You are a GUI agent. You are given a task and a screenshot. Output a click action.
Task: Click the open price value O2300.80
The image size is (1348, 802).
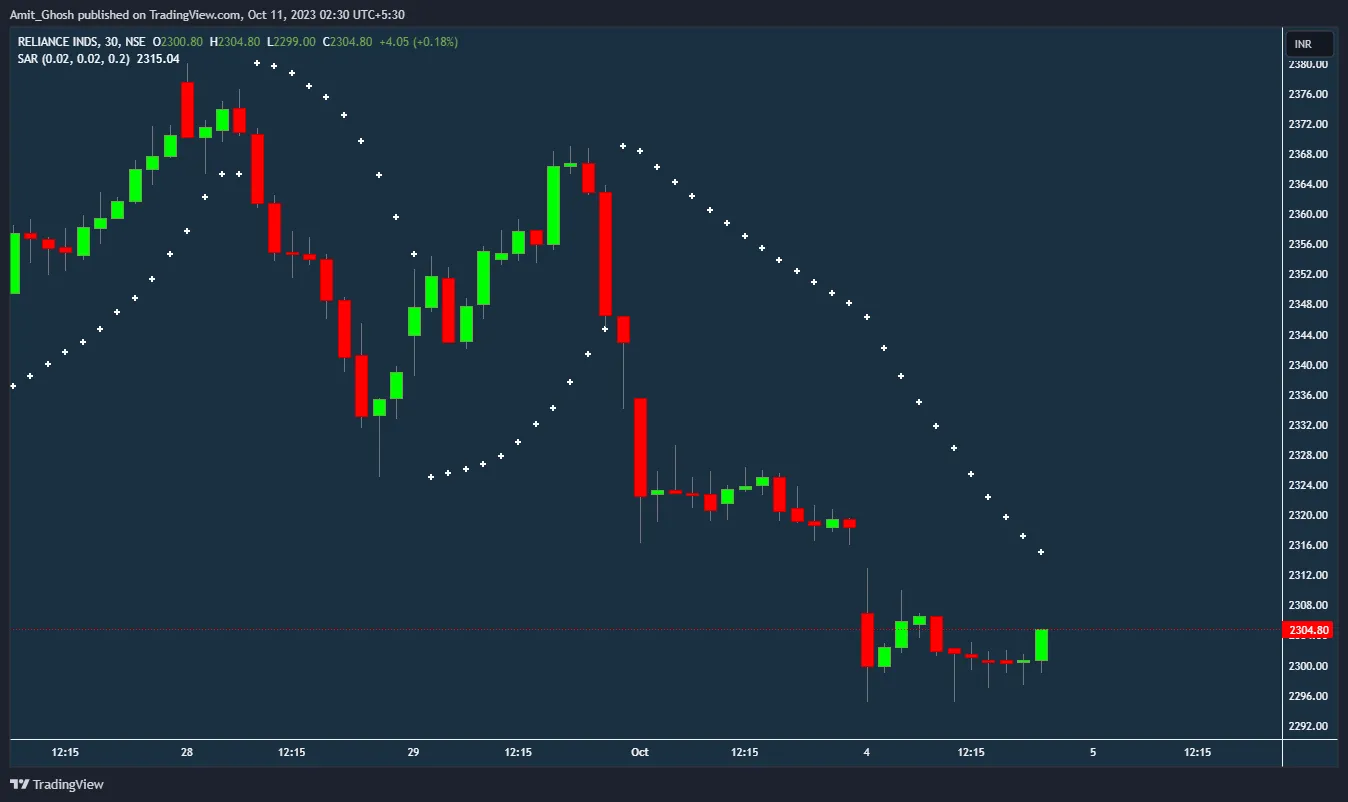pos(178,42)
